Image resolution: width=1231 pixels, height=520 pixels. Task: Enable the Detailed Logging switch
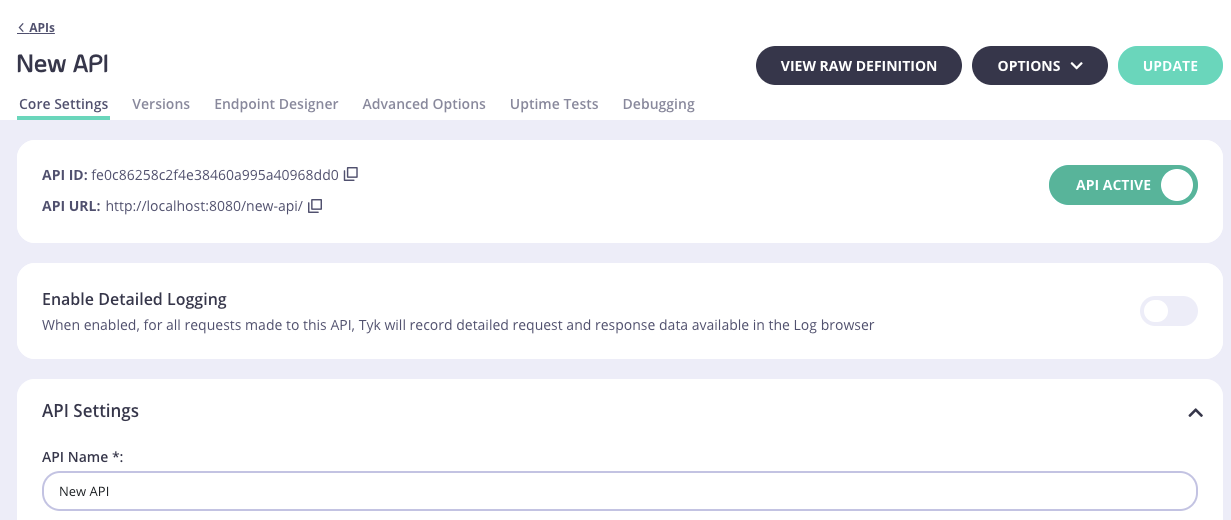pyautogui.click(x=1168, y=311)
